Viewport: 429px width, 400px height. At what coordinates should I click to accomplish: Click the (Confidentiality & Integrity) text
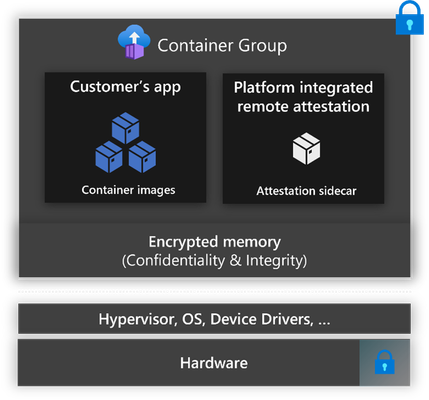(214, 260)
